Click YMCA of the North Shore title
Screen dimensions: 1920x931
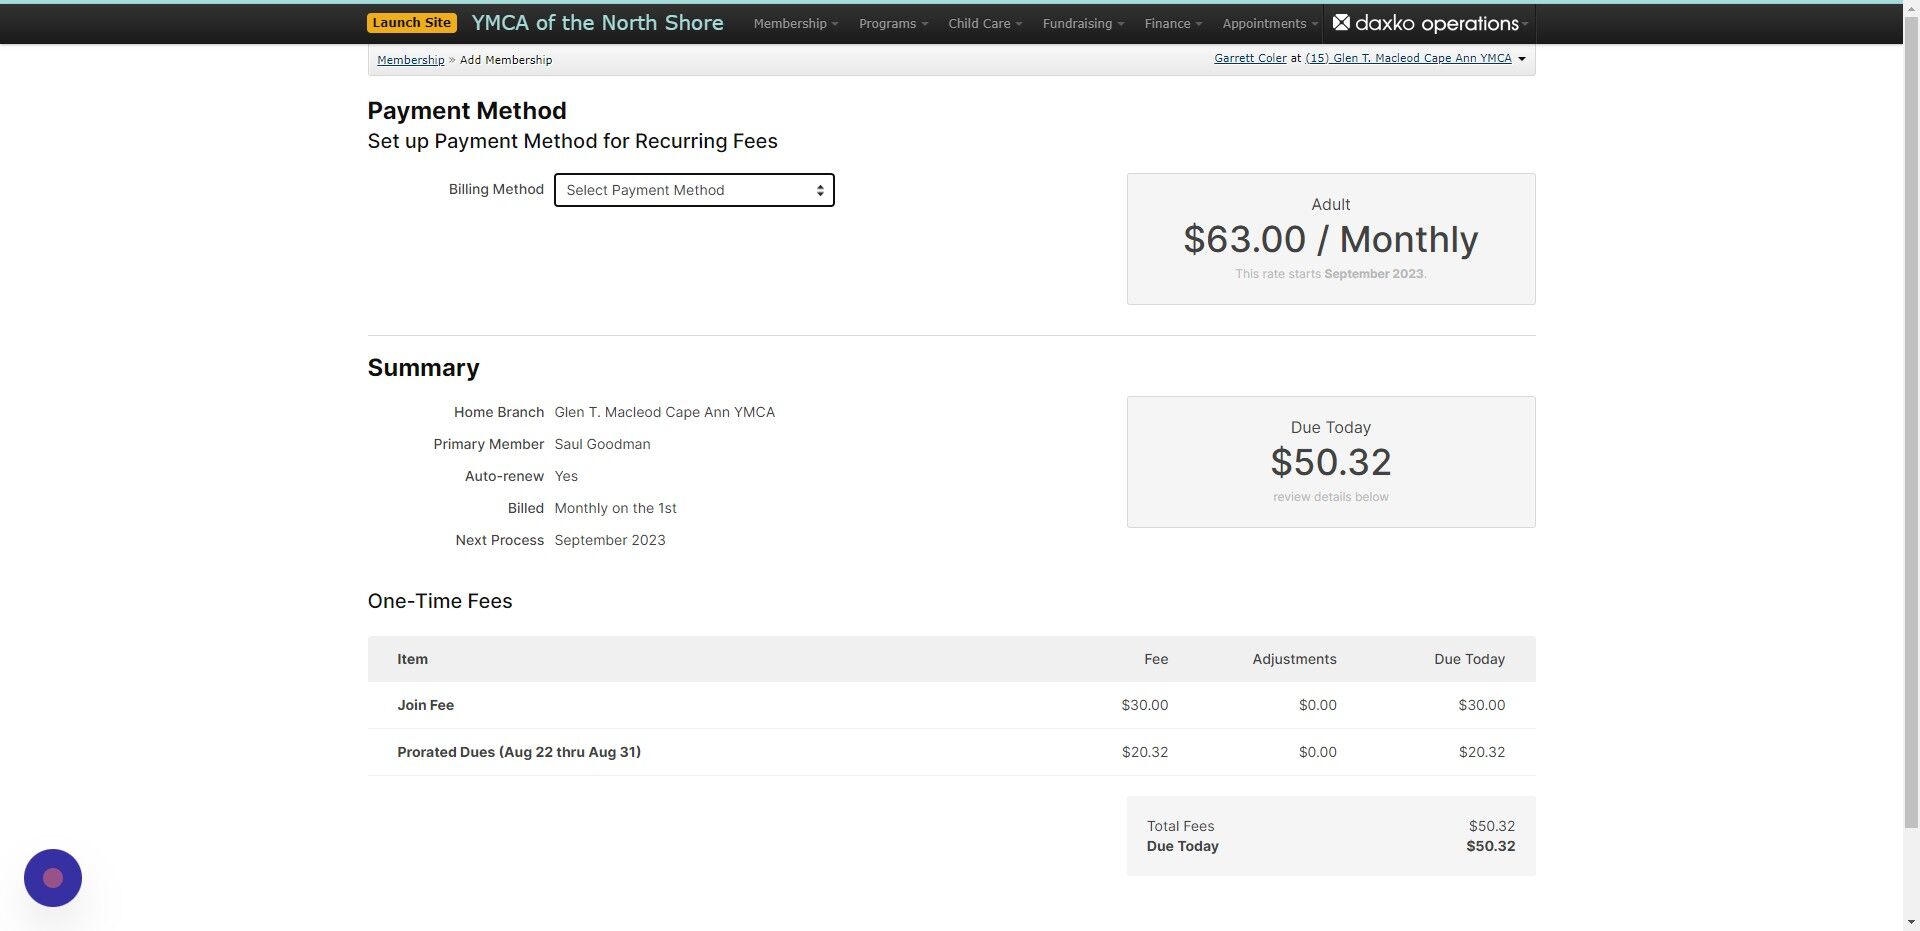click(x=597, y=23)
